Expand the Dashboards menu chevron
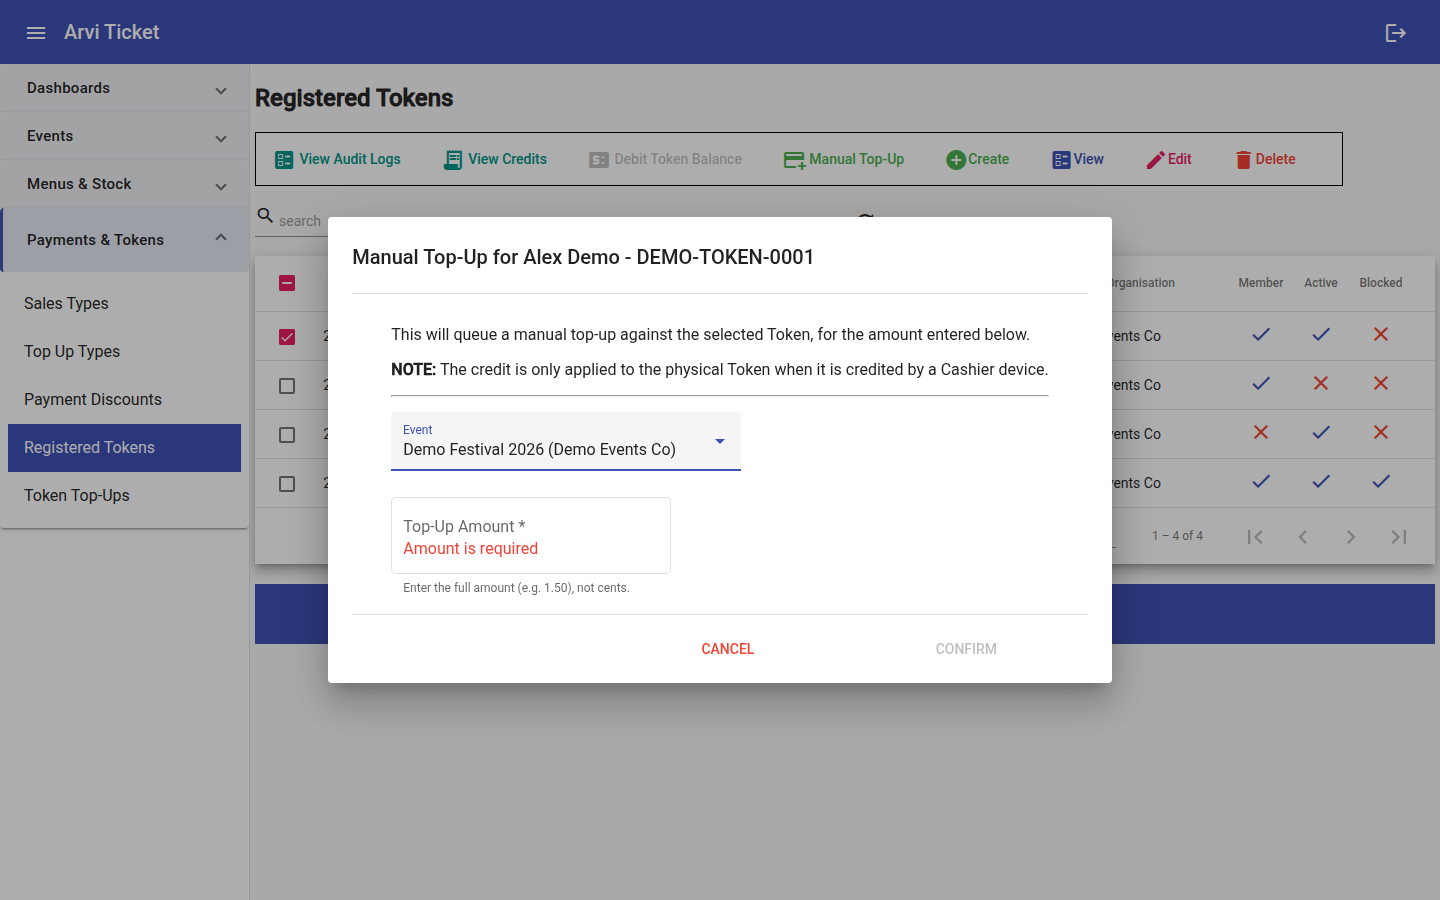 [221, 91]
